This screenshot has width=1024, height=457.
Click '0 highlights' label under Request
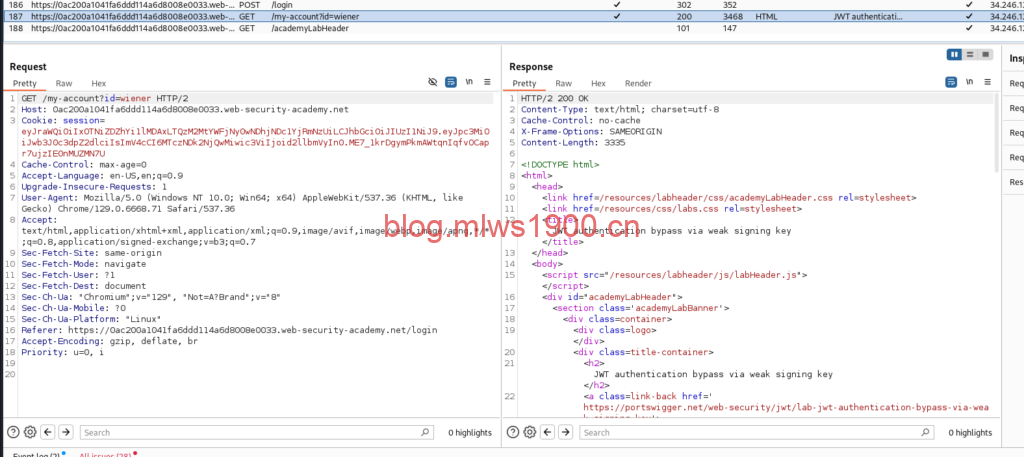[x=470, y=432]
